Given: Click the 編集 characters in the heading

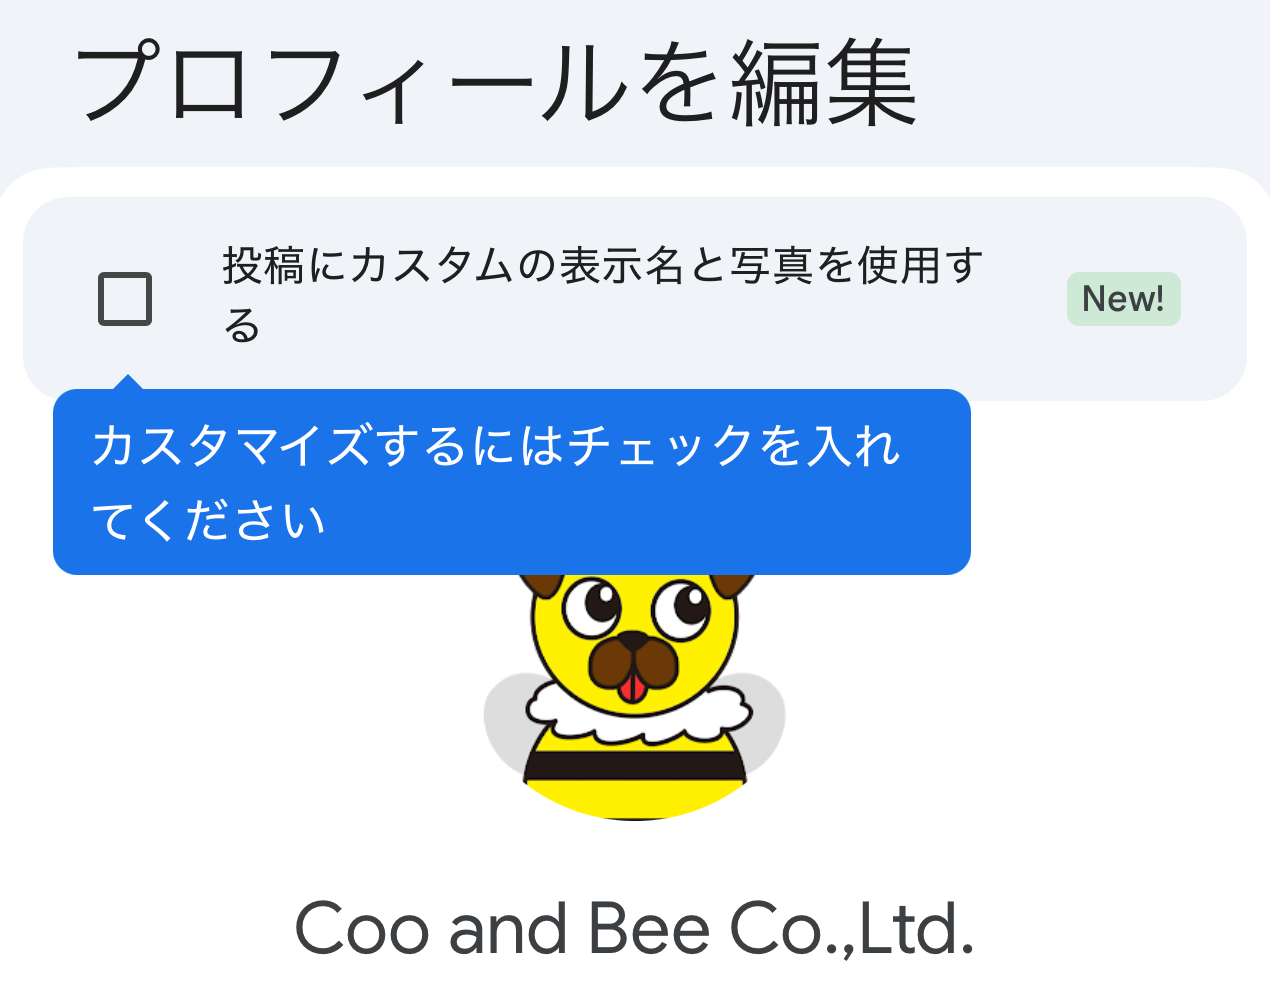Looking at the screenshot, I should [x=824, y=84].
